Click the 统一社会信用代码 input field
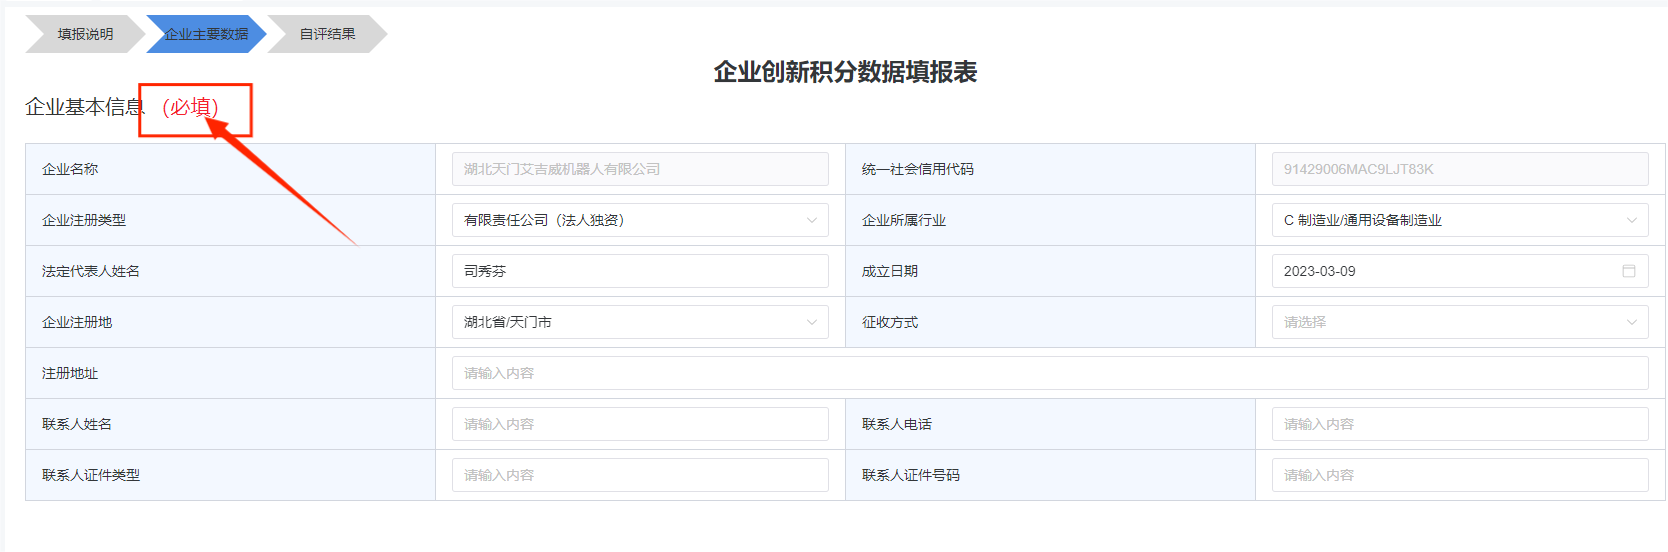Image resolution: width=1668 pixels, height=552 pixels. click(1460, 169)
